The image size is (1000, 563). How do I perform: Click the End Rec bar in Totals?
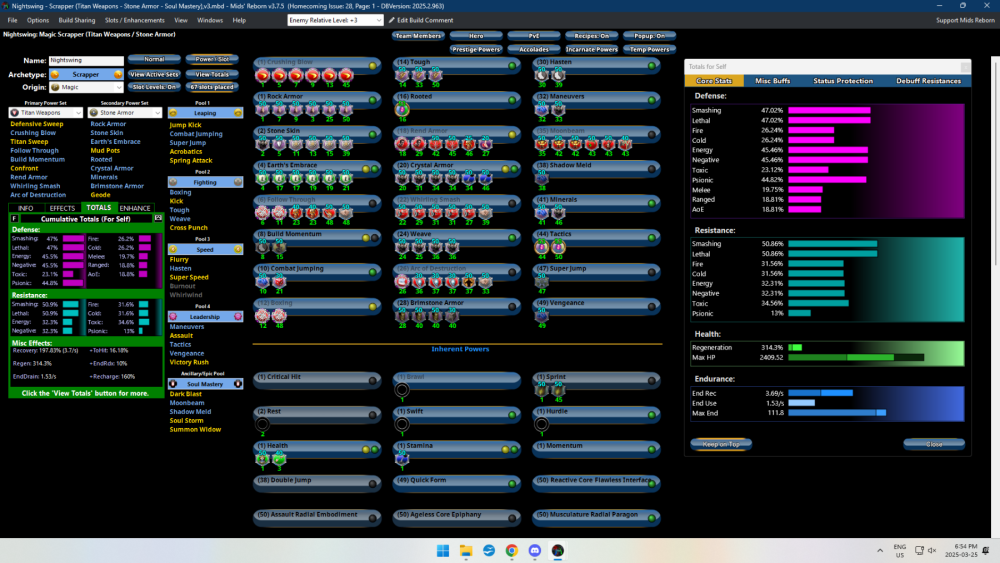(x=820, y=393)
